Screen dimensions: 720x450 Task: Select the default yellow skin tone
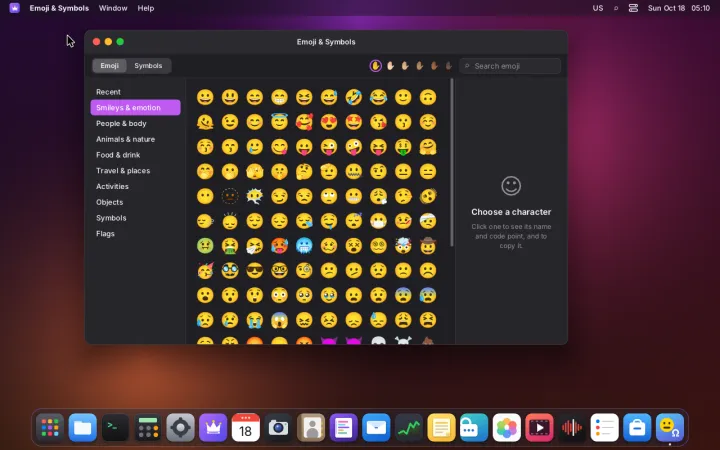tap(376, 66)
